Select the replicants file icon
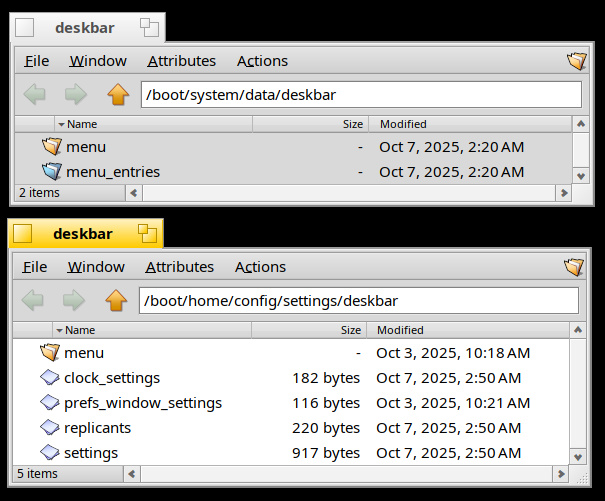 pyautogui.click(x=50, y=427)
